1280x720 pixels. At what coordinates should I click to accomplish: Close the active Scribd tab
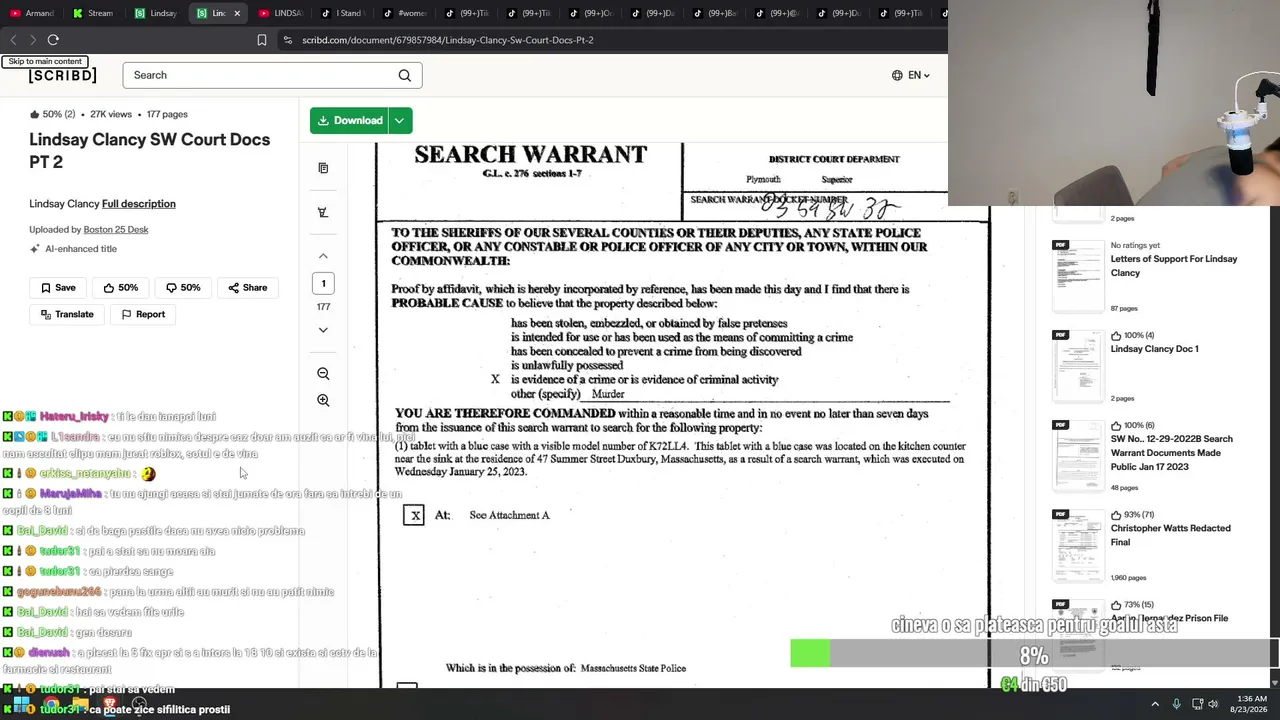coord(237,13)
